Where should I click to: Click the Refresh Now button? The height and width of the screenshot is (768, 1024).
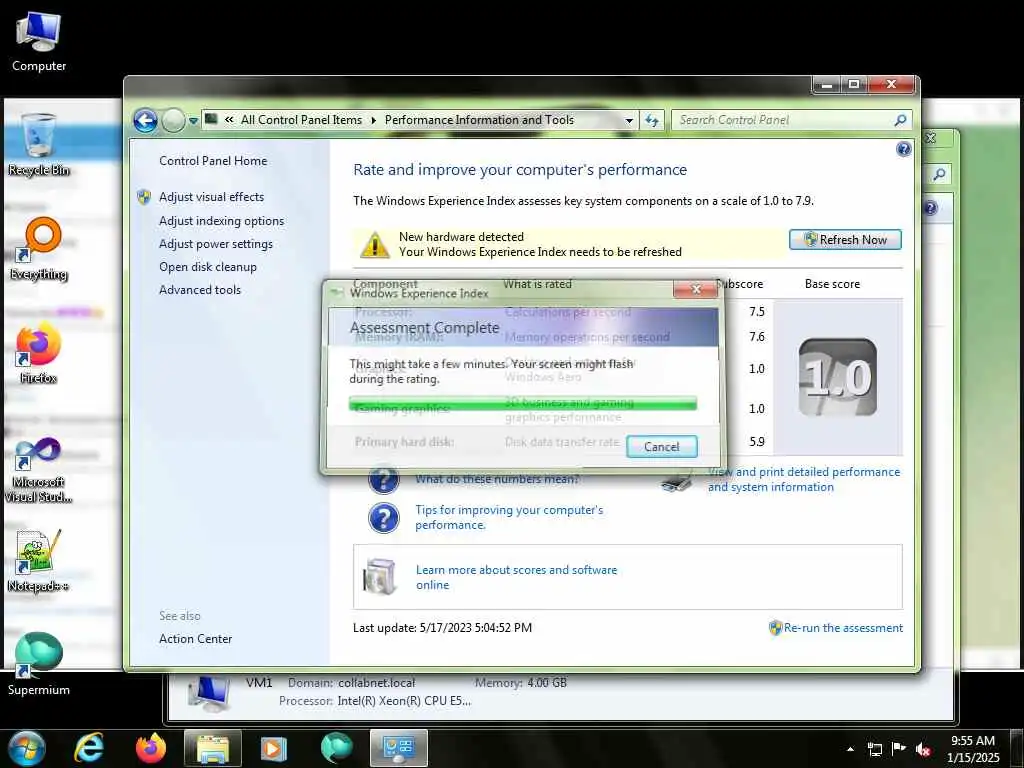(845, 240)
